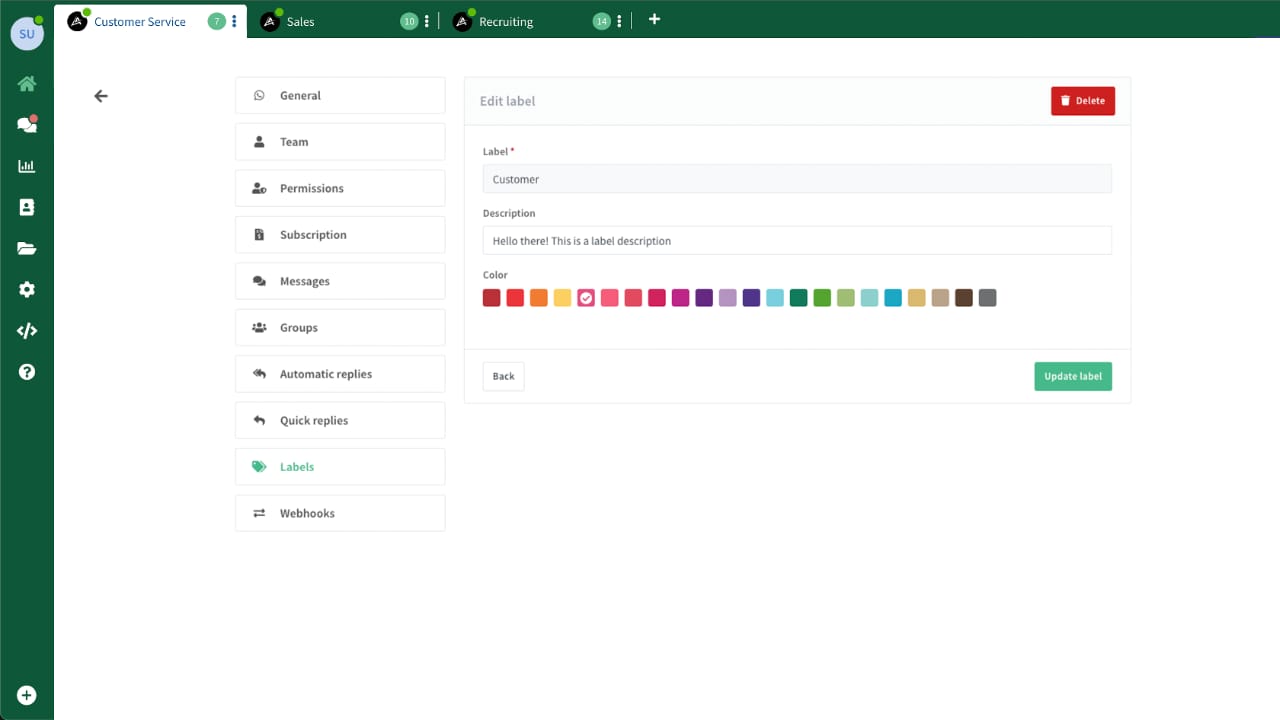The image size is (1280, 720).
Task: Click the Recruiting tab logo icon
Action: point(462,21)
